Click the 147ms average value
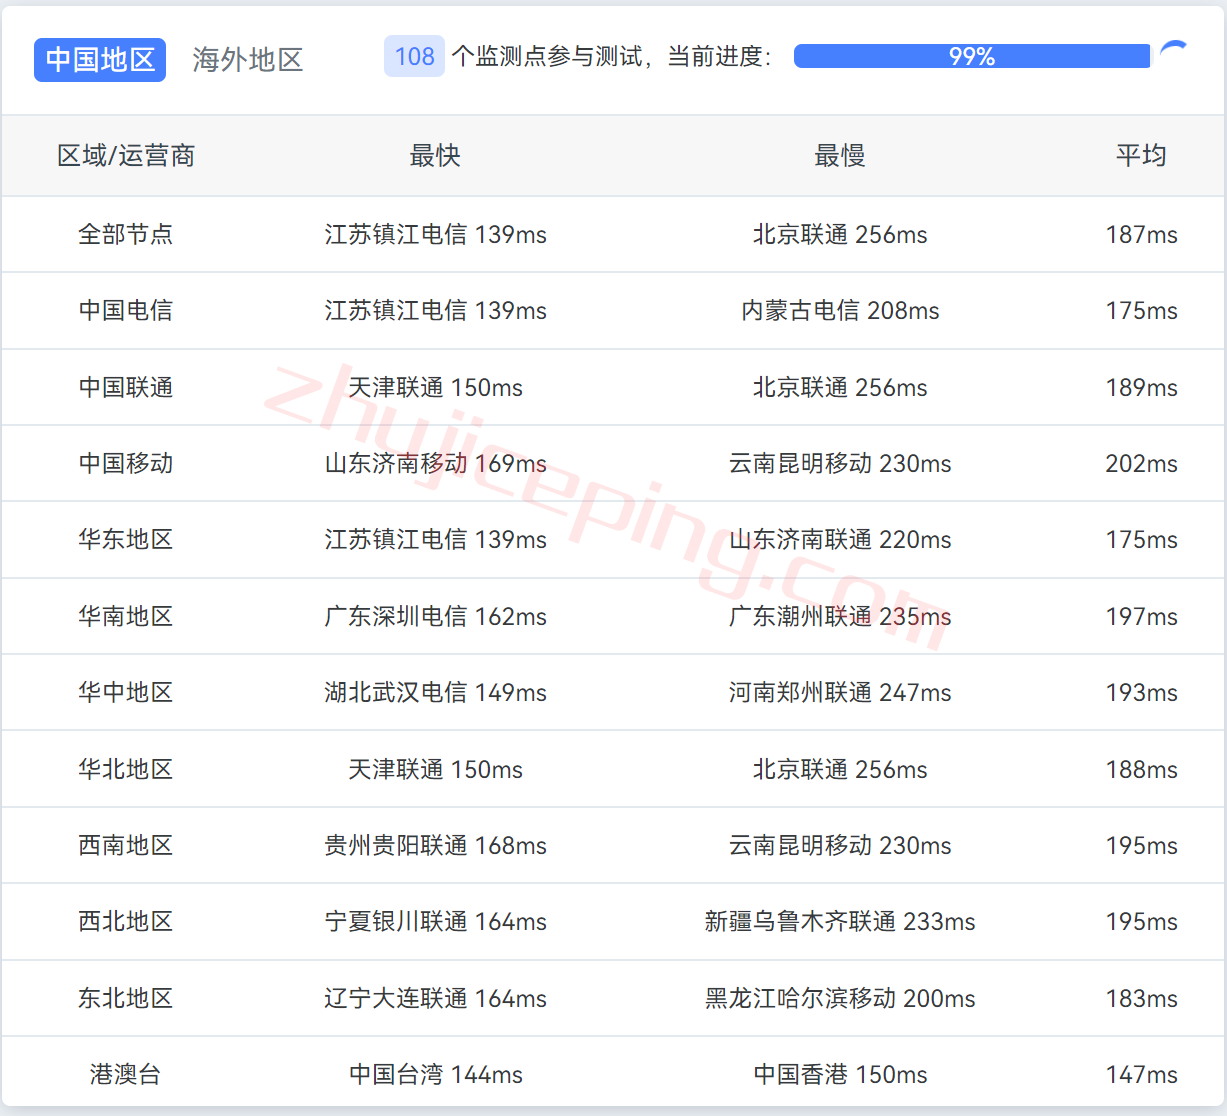This screenshot has width=1227, height=1116. (1141, 1074)
